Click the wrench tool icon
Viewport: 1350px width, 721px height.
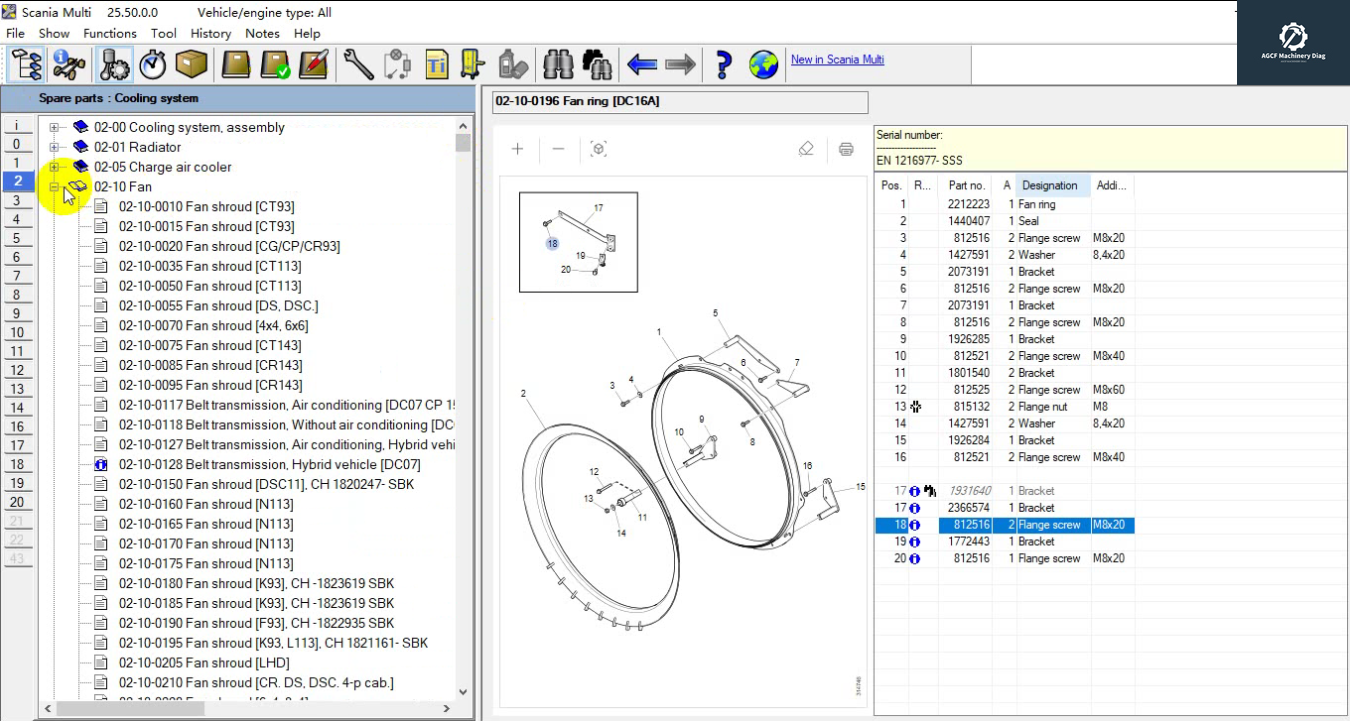click(357, 65)
